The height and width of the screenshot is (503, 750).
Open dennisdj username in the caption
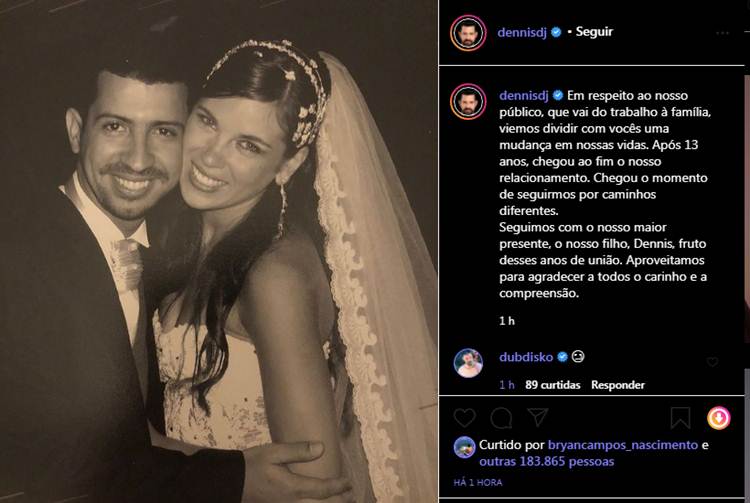pyautogui.click(x=524, y=96)
